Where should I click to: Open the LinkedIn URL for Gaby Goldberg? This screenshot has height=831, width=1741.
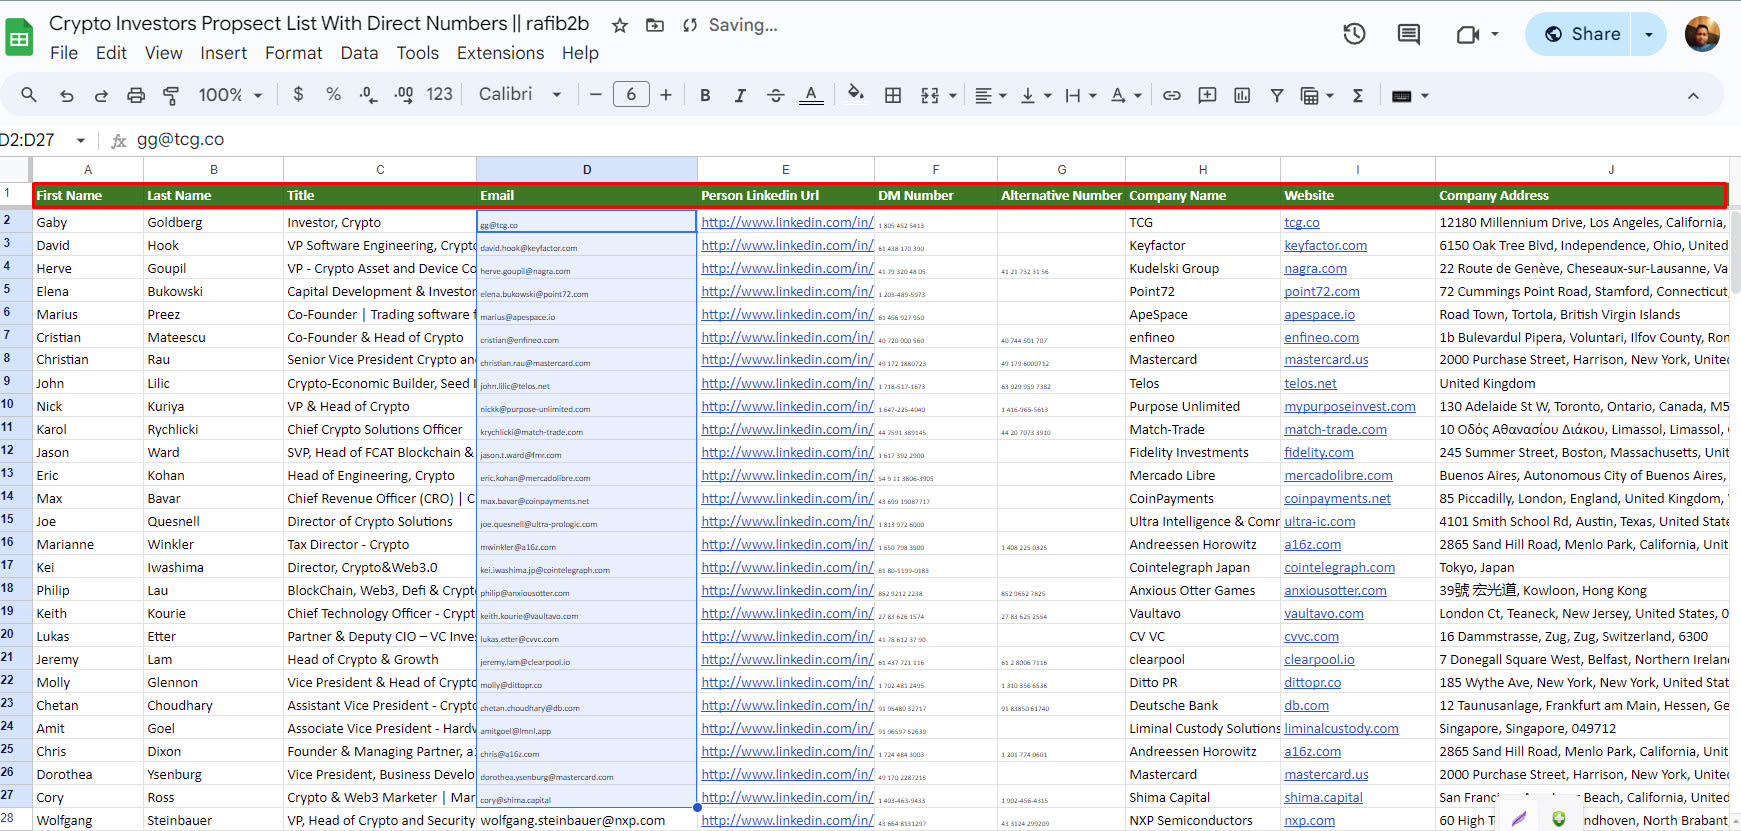tap(787, 222)
